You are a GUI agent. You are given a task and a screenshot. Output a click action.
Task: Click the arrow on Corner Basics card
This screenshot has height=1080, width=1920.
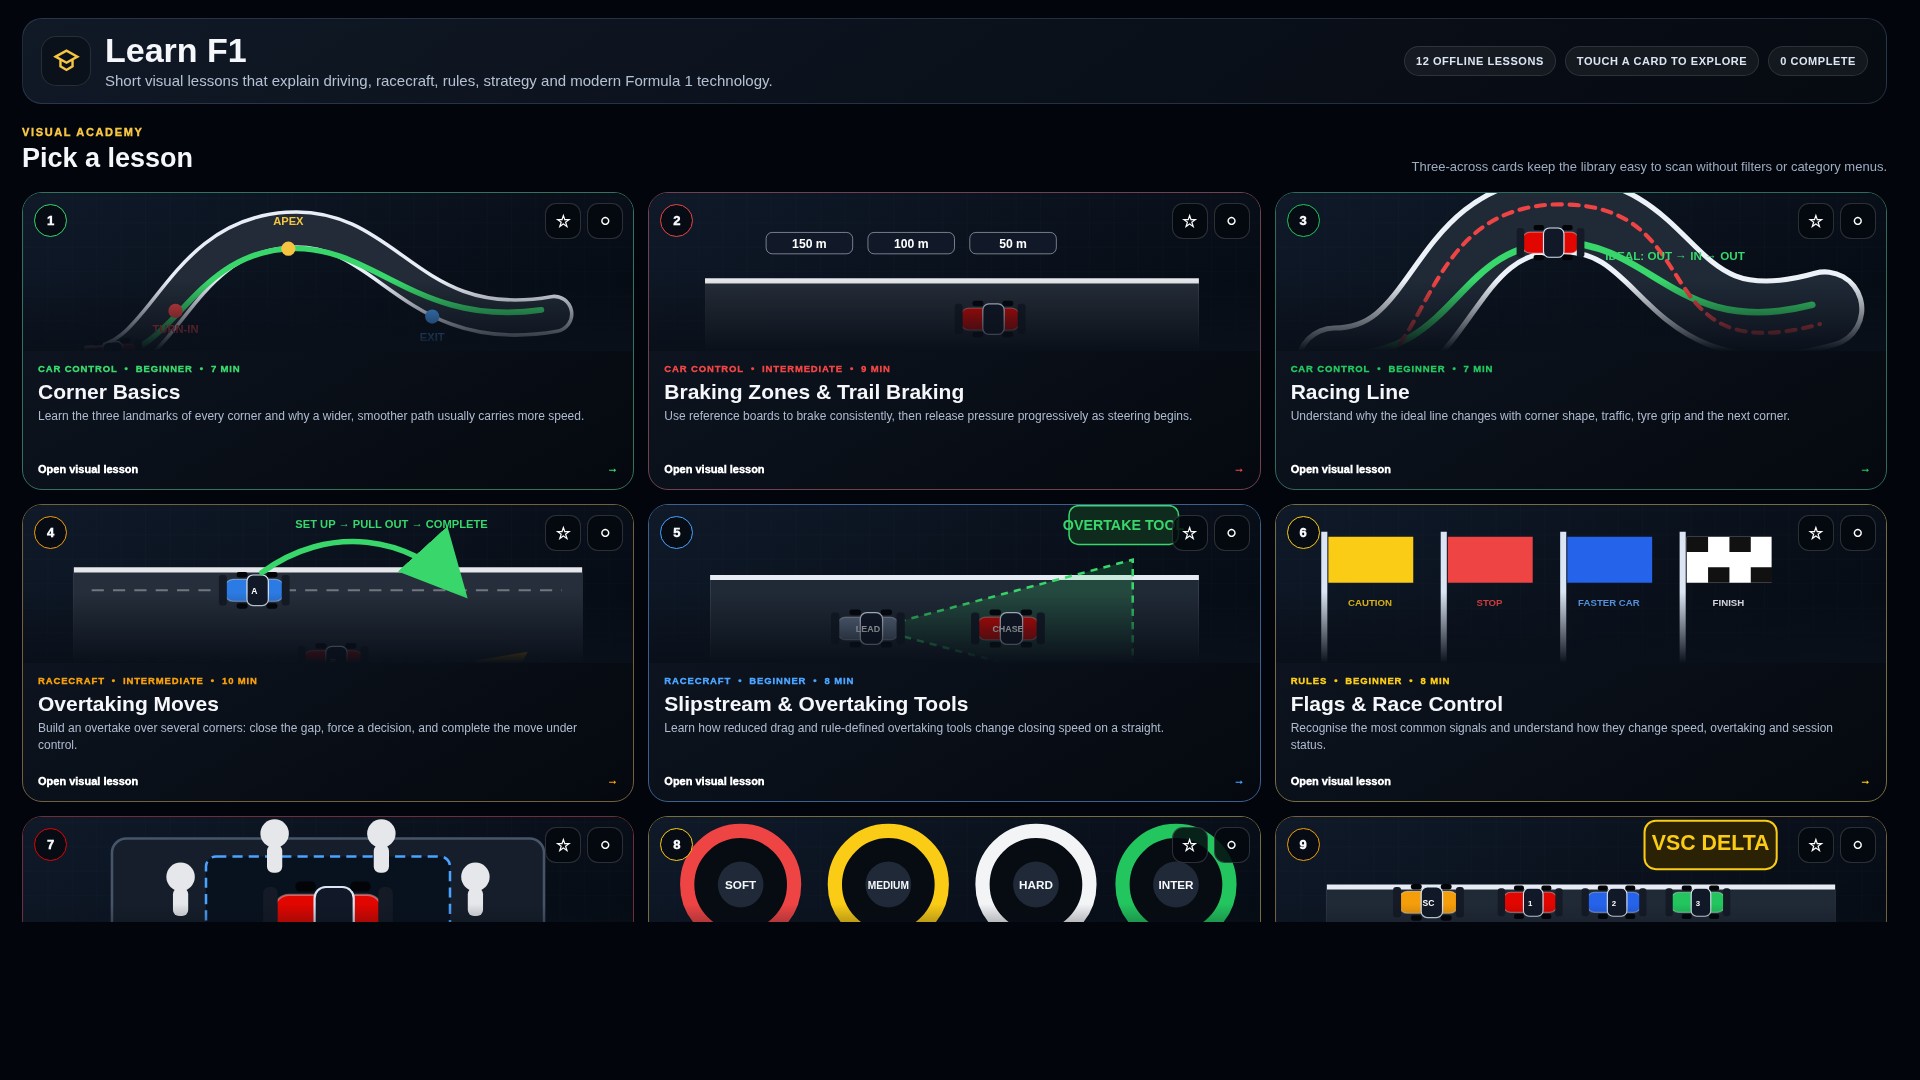(612, 470)
